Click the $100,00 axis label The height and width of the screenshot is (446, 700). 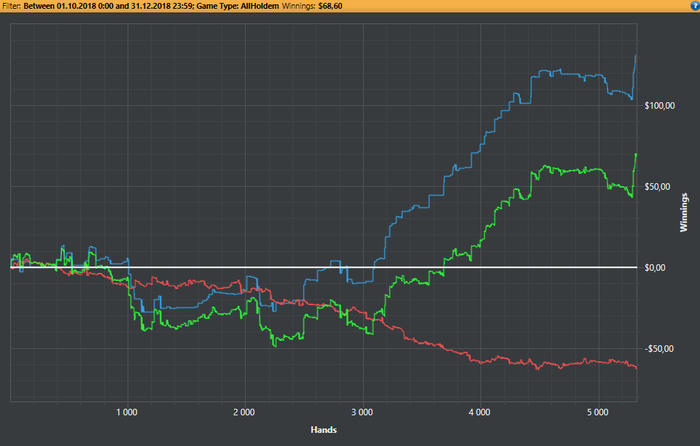659,106
